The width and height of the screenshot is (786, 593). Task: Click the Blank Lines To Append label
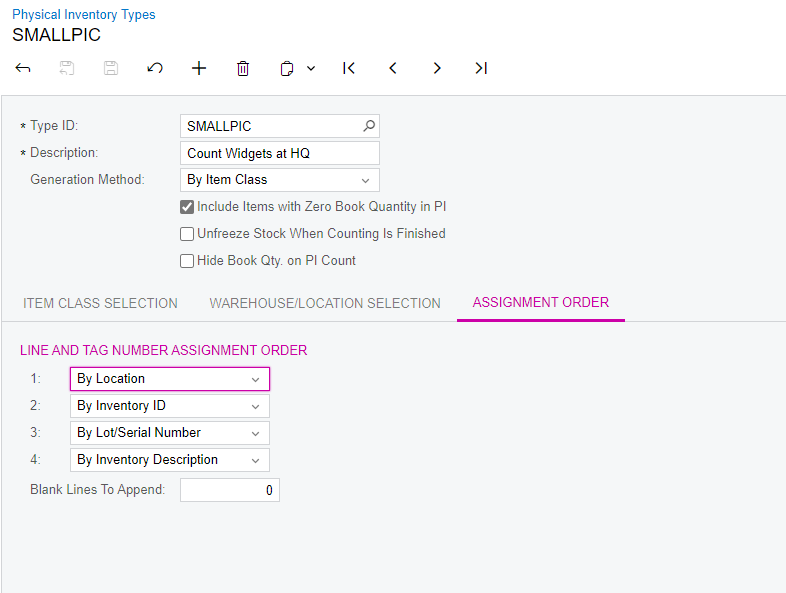point(98,489)
